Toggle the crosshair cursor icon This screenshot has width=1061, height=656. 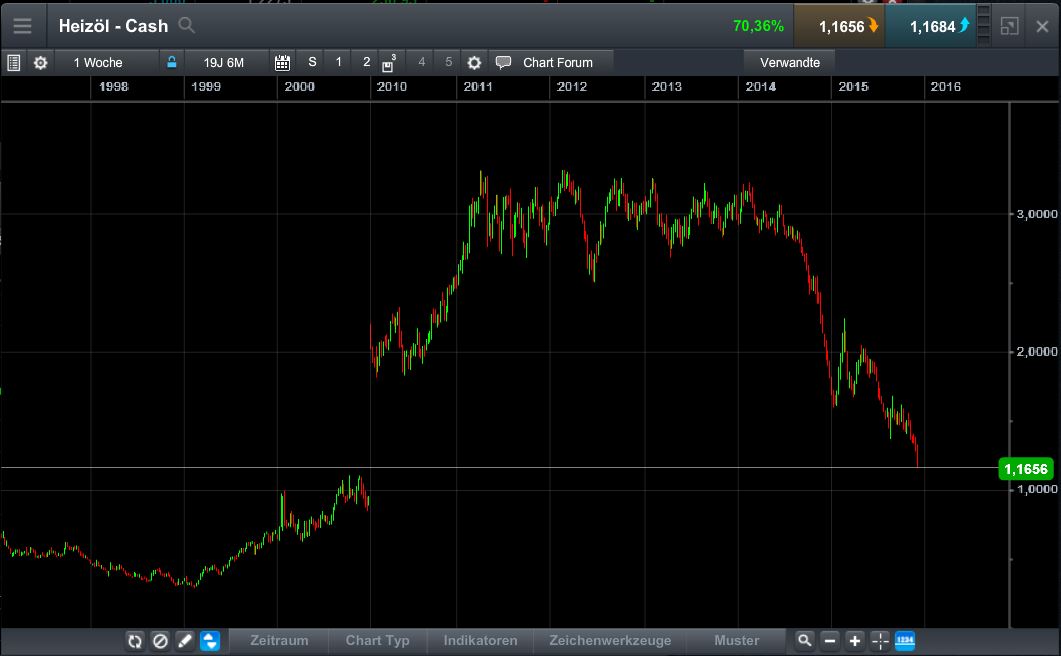click(880, 641)
